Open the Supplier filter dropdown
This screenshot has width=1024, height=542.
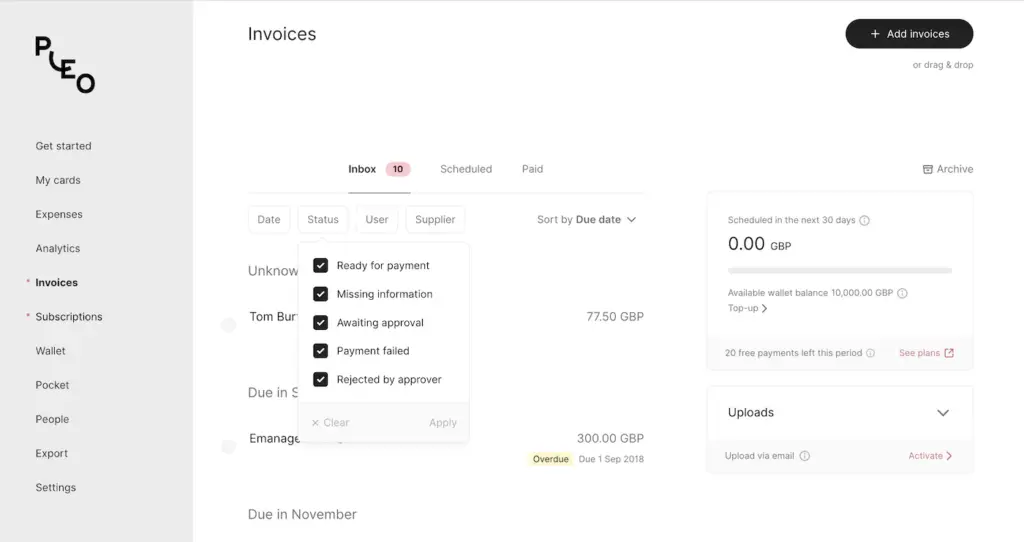tap(435, 220)
